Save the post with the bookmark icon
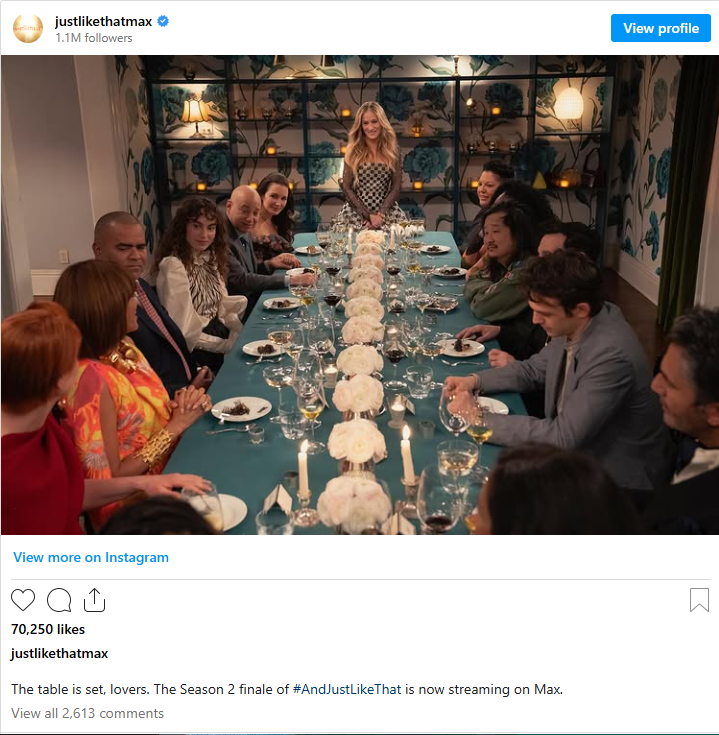 699,600
